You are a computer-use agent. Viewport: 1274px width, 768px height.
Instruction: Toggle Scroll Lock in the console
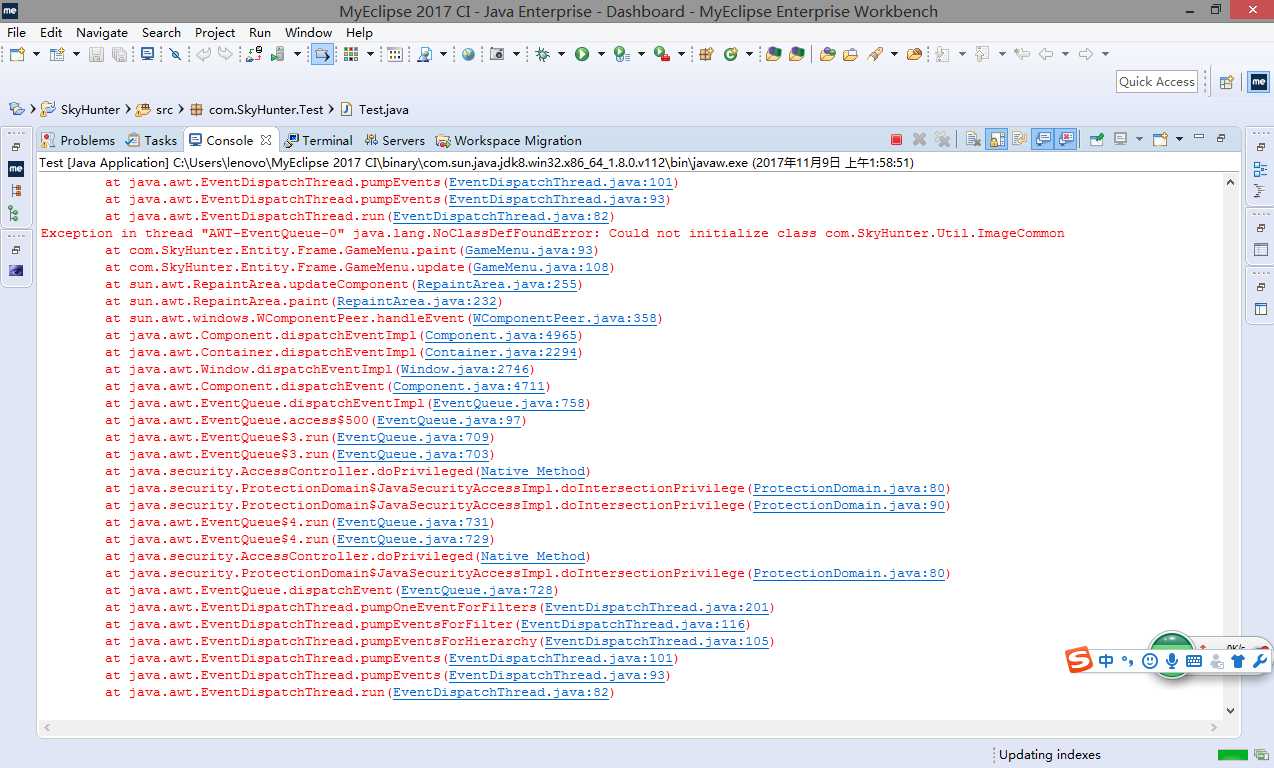click(996, 140)
